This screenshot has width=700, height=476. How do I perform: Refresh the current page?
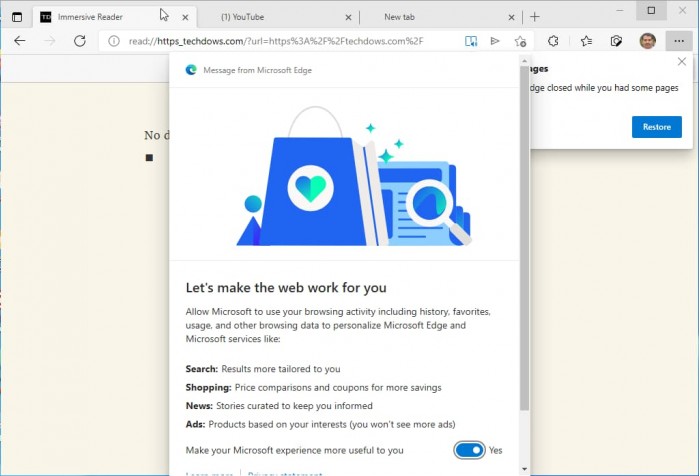[x=79, y=41]
